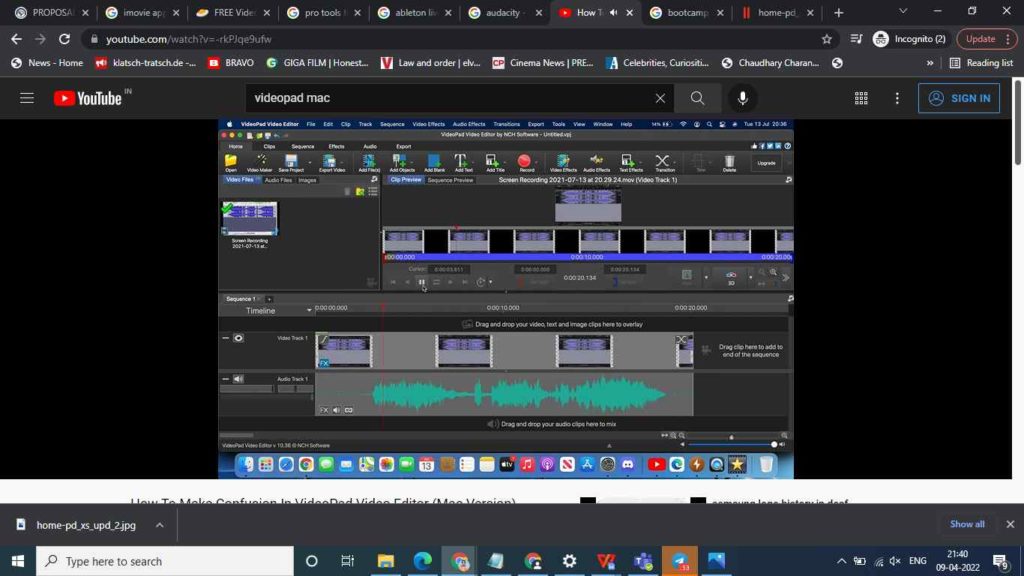Viewport: 1024px width, 576px height.
Task: Mute Audio Track 1 with its speaker icon
Action: (x=238, y=379)
